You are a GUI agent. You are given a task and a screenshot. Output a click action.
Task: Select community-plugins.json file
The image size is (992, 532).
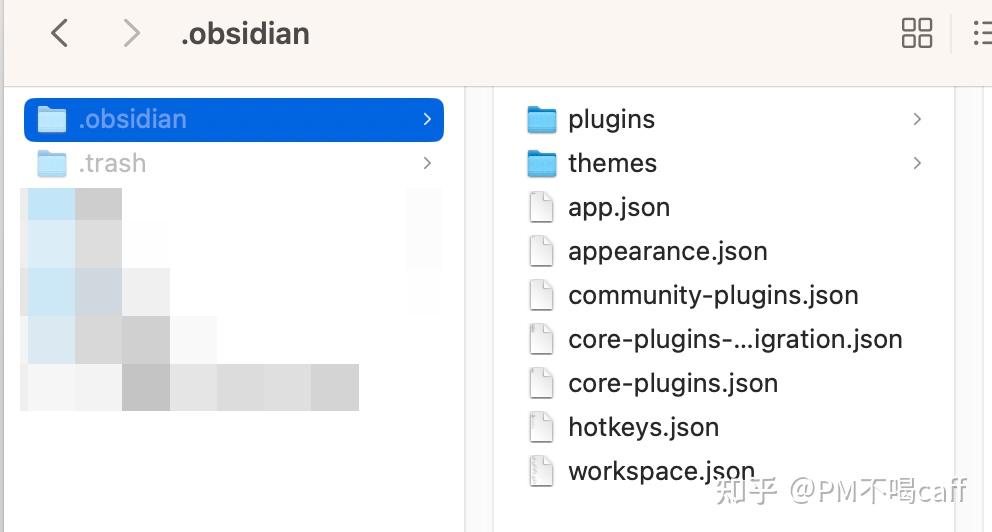pyautogui.click(x=712, y=295)
